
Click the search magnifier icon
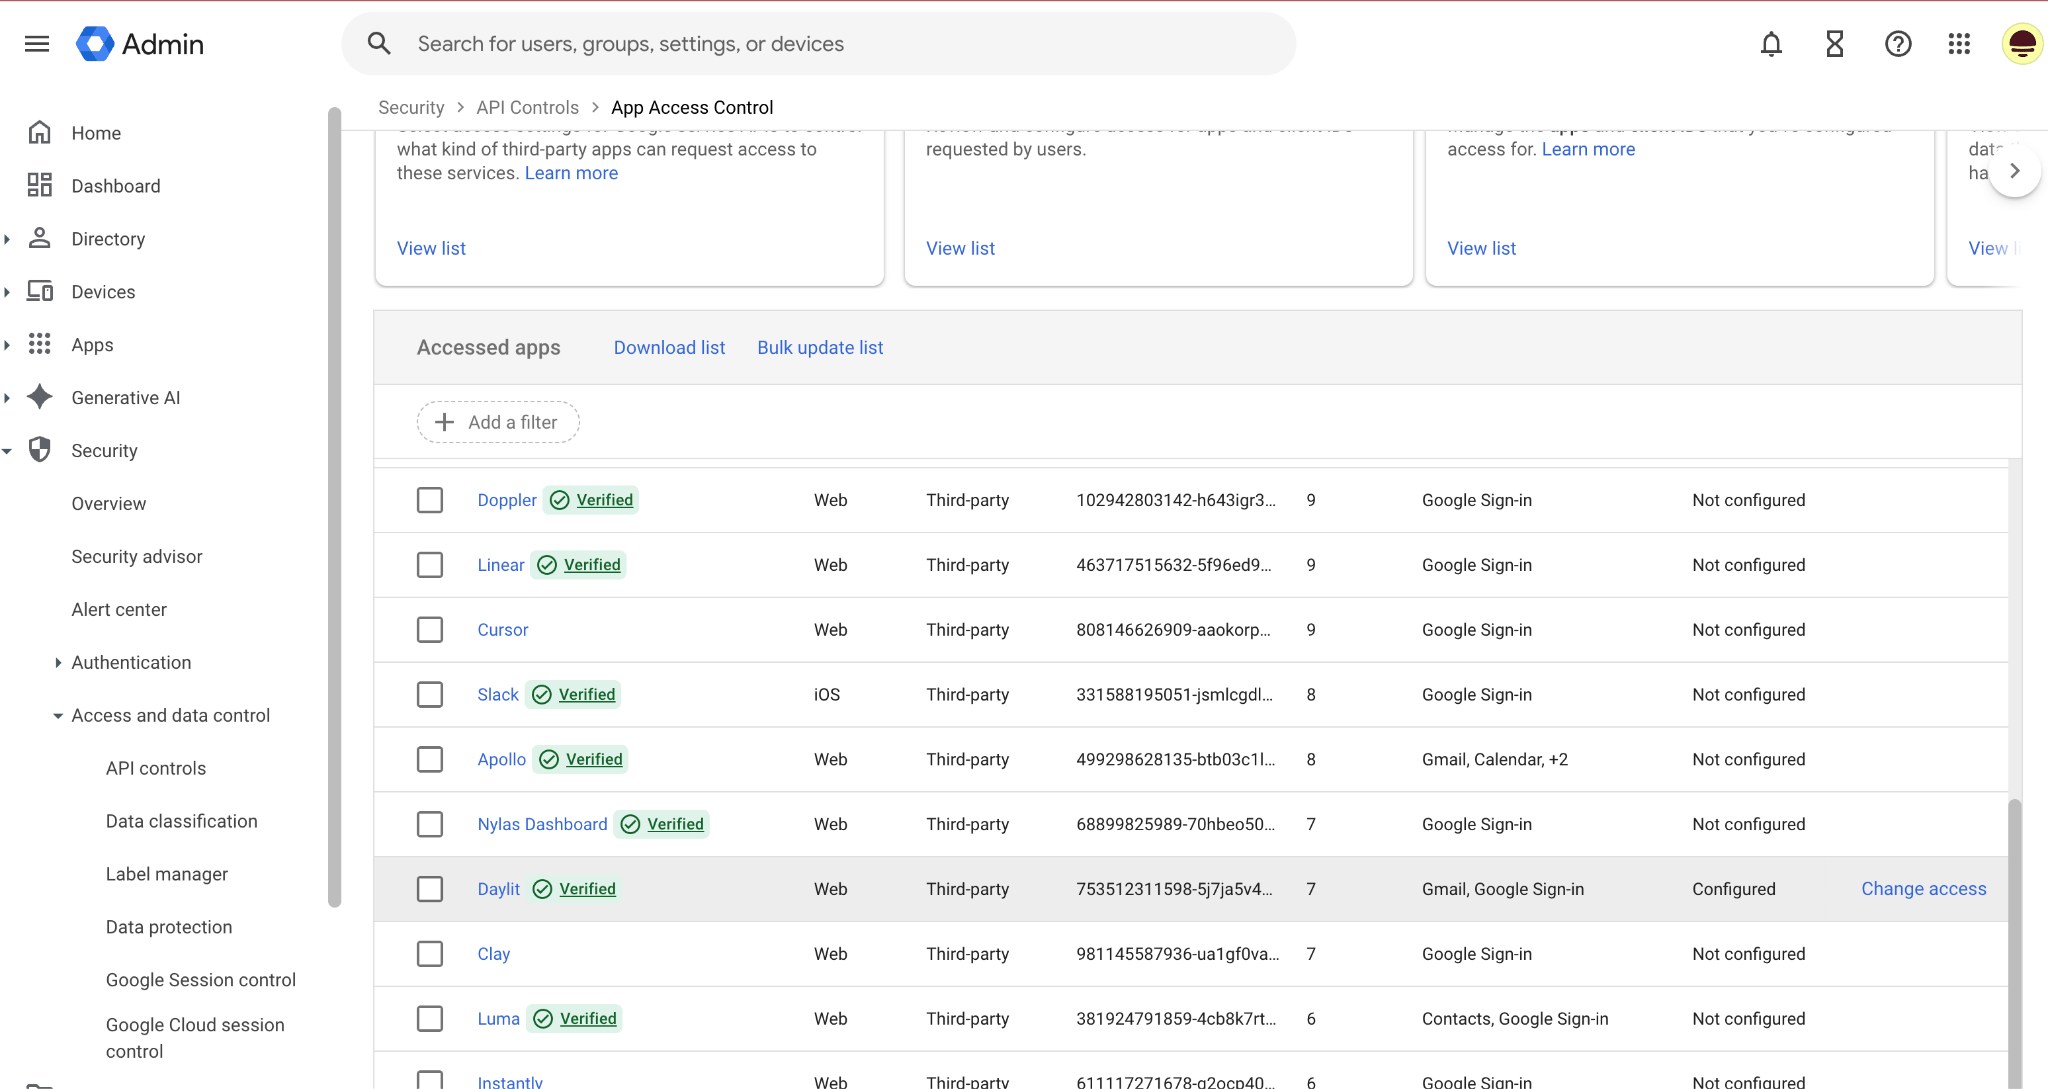pos(379,44)
